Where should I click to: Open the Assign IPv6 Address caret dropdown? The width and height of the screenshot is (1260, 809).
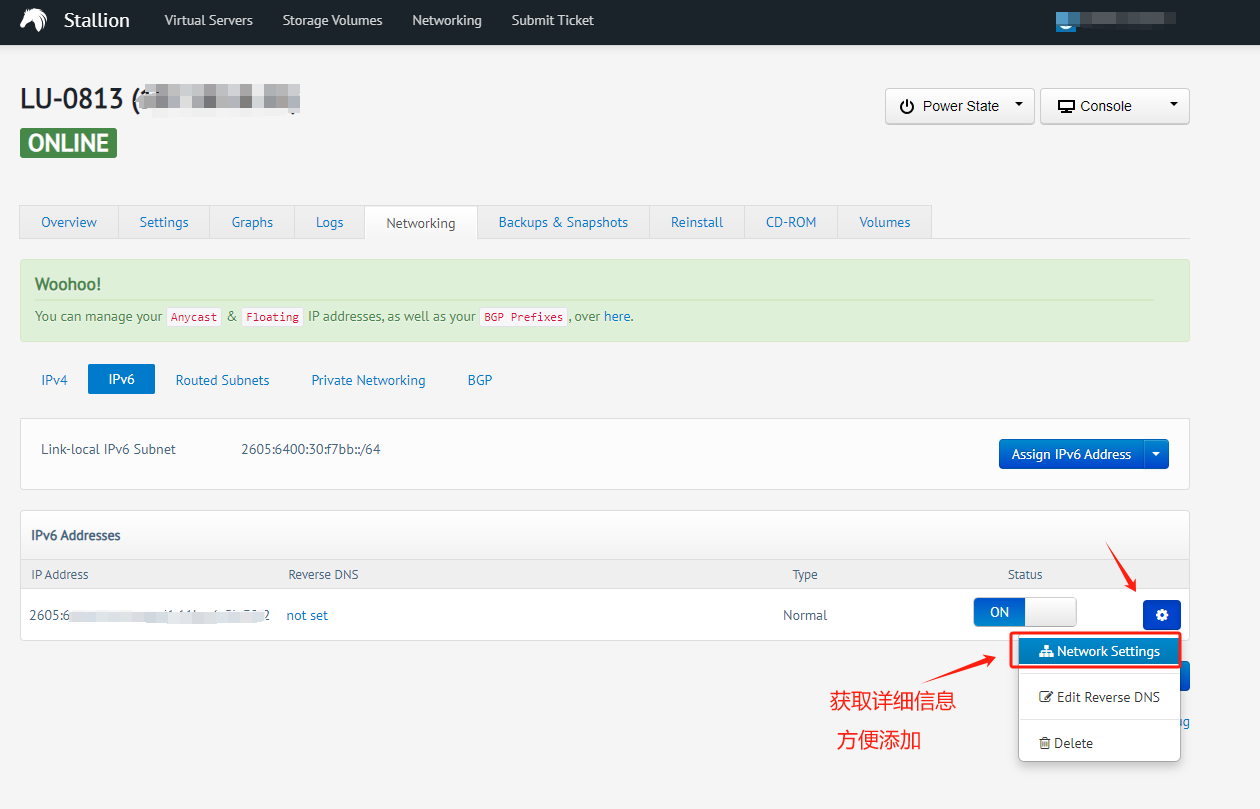[1156, 454]
